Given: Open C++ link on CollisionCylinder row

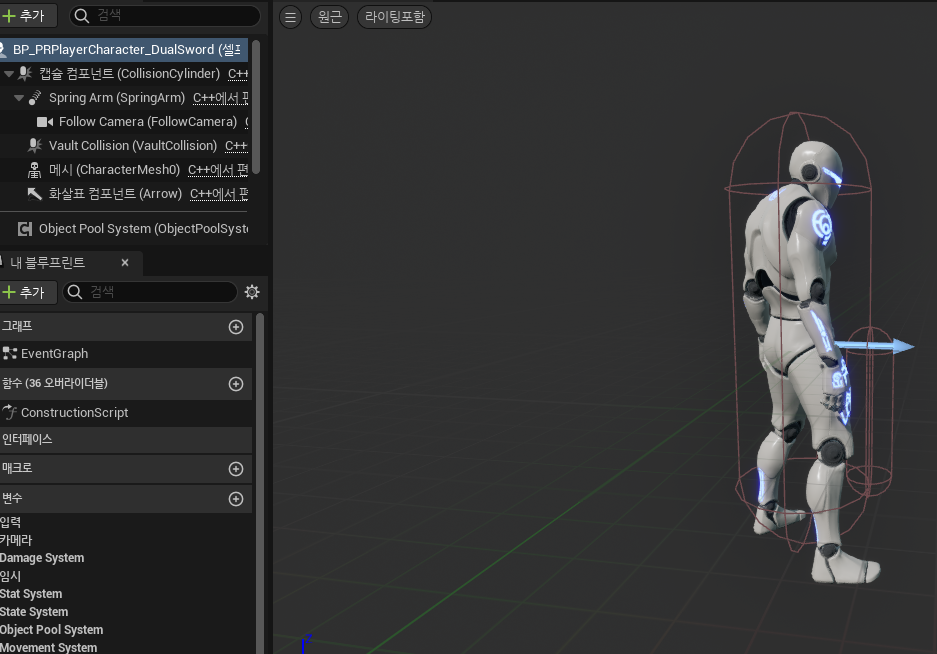Looking at the screenshot, I should click(x=238, y=74).
